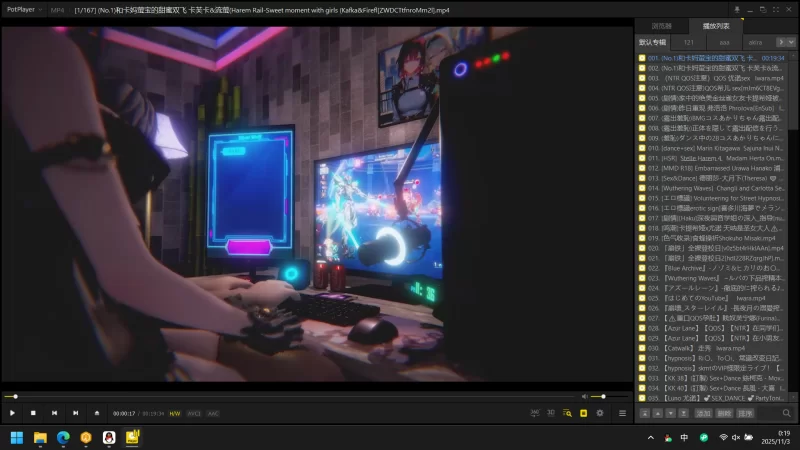Select playlist entry 028 Azur Lane

[x=712, y=328]
